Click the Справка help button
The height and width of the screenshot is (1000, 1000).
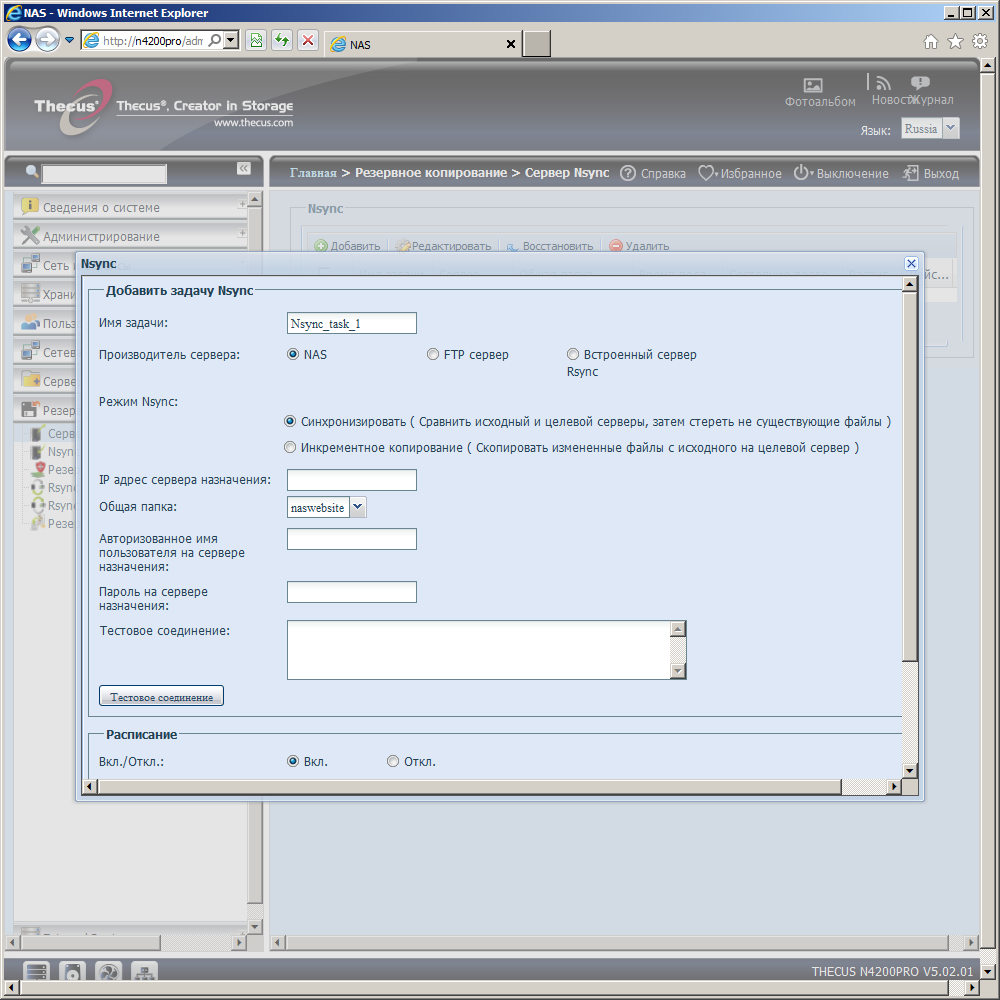click(x=652, y=173)
